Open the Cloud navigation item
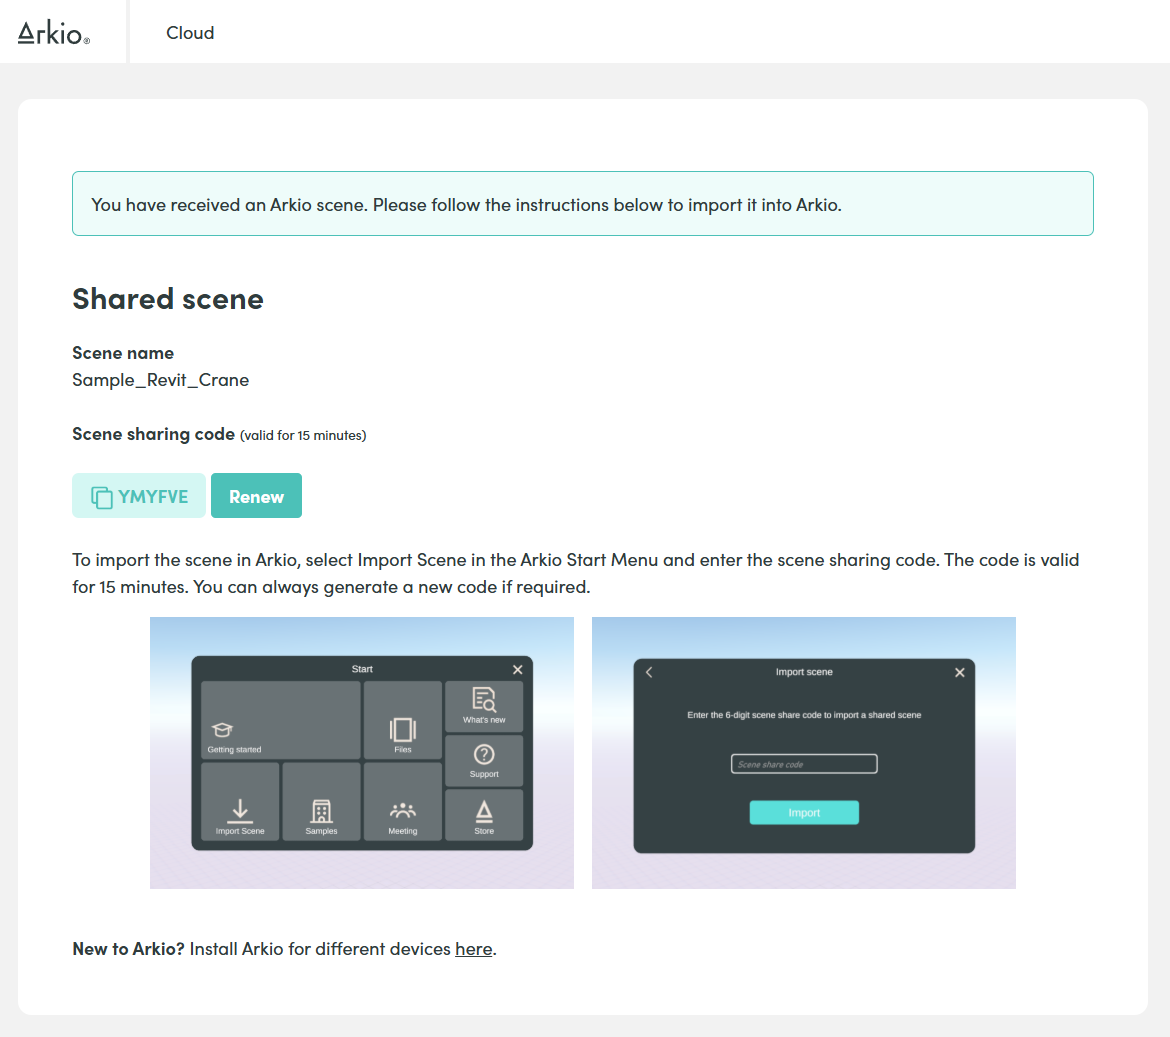Viewport: 1170px width, 1037px height. (190, 33)
